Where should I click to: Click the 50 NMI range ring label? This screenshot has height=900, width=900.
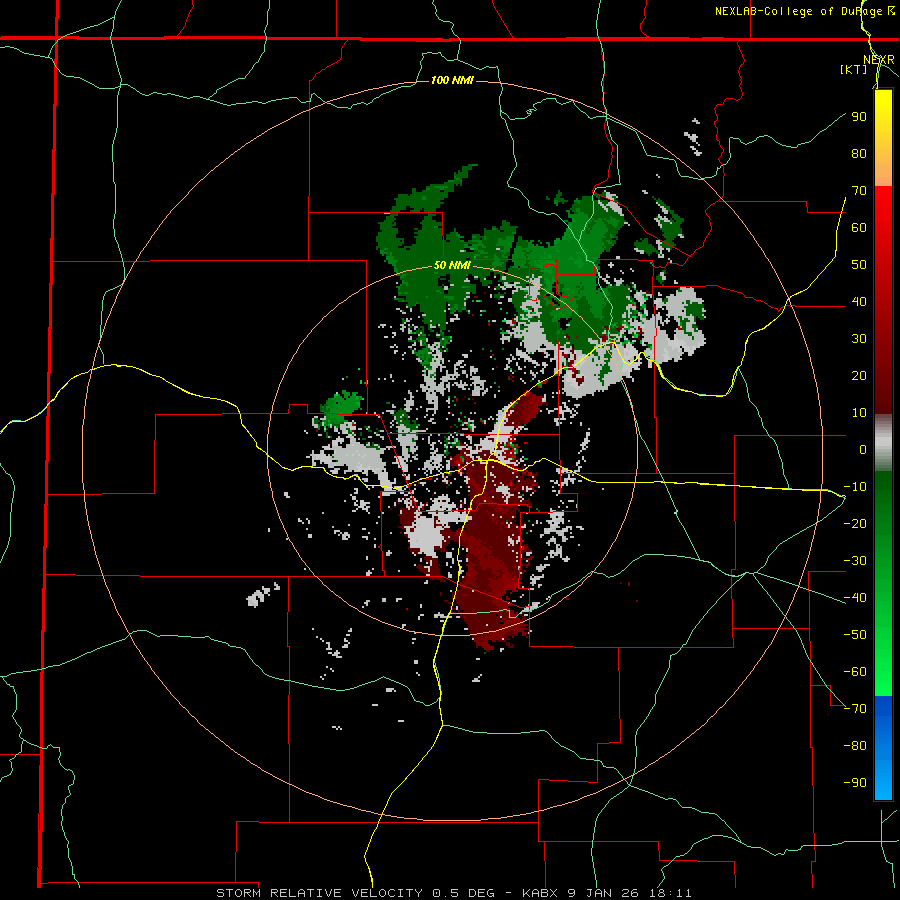(x=452, y=265)
